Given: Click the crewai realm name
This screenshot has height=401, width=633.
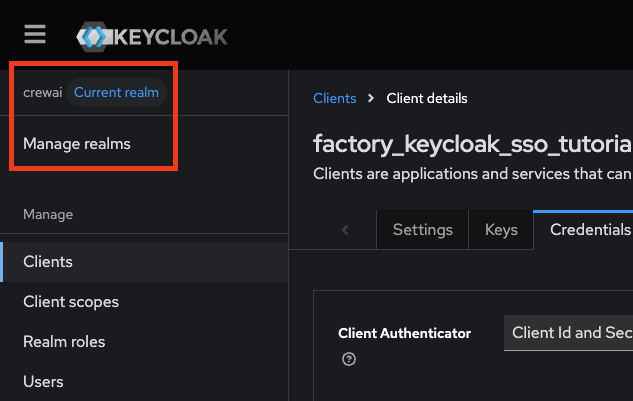Looking at the screenshot, I should 42,92.
